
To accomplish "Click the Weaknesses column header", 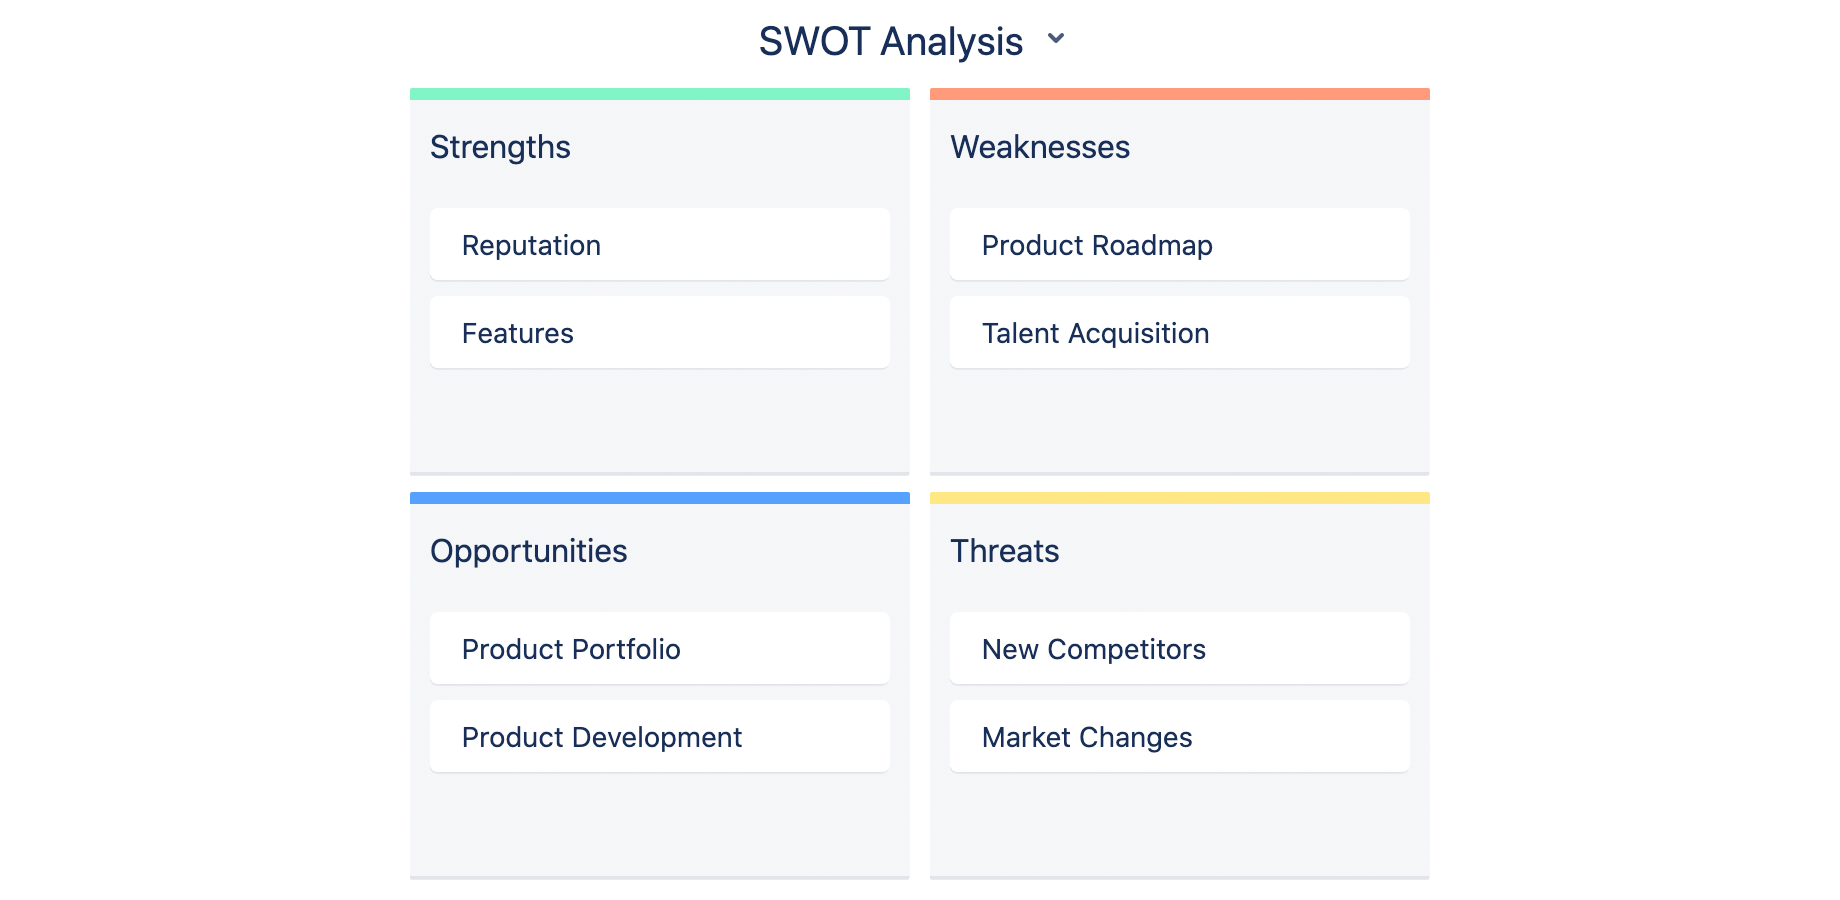I will (1040, 147).
